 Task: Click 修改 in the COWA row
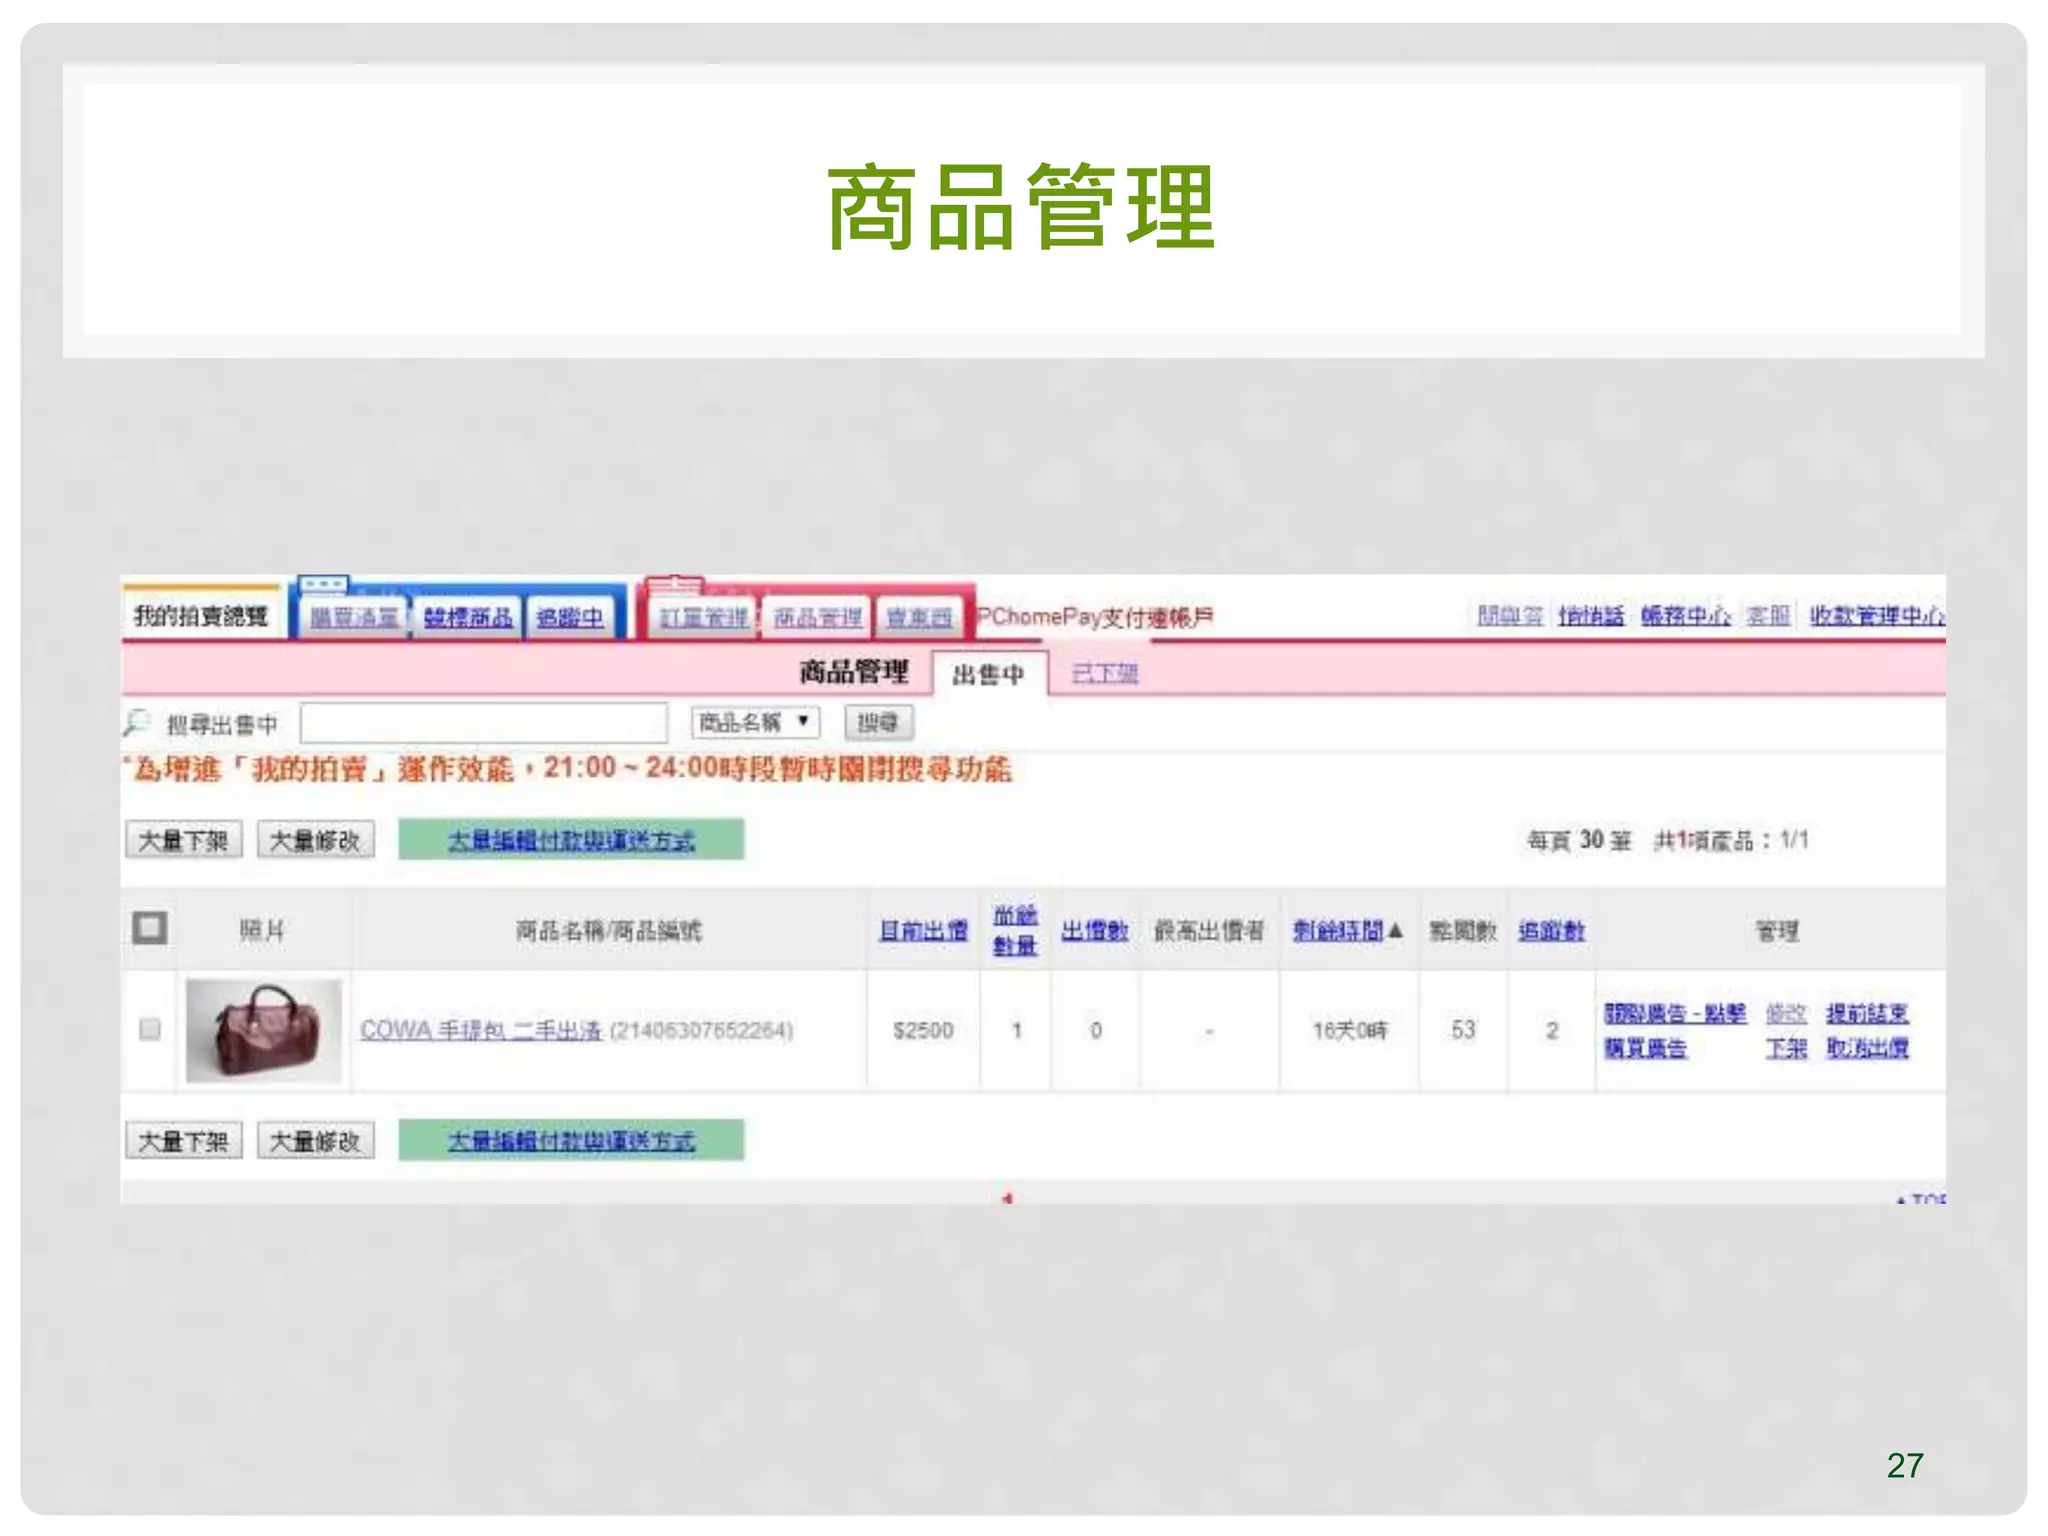point(1786,1013)
